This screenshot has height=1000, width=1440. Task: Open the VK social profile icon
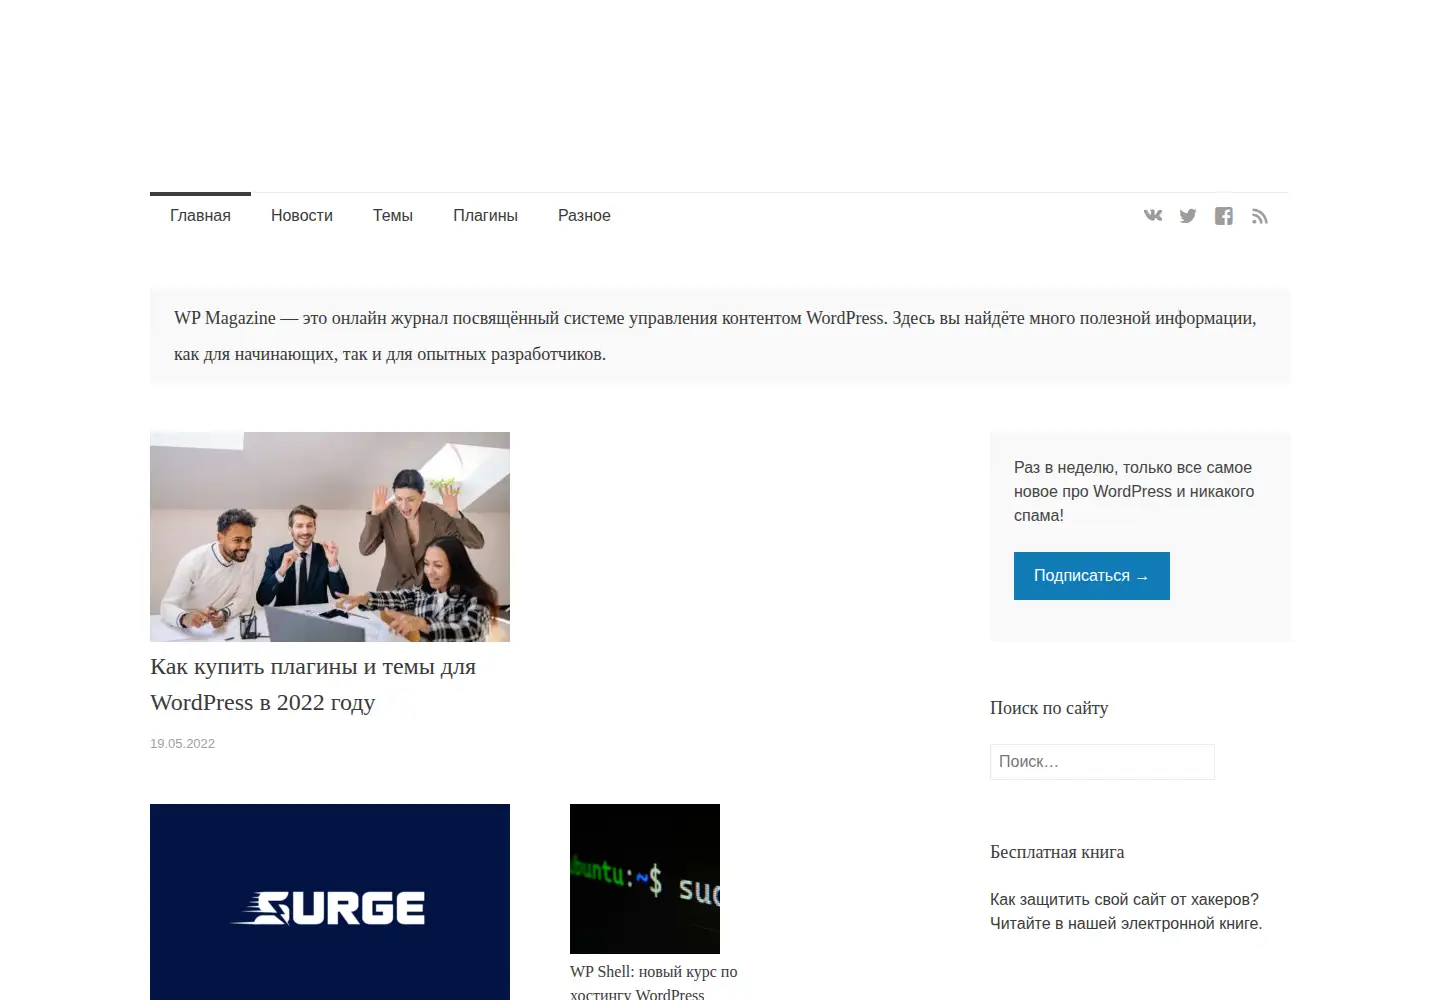coord(1153,216)
